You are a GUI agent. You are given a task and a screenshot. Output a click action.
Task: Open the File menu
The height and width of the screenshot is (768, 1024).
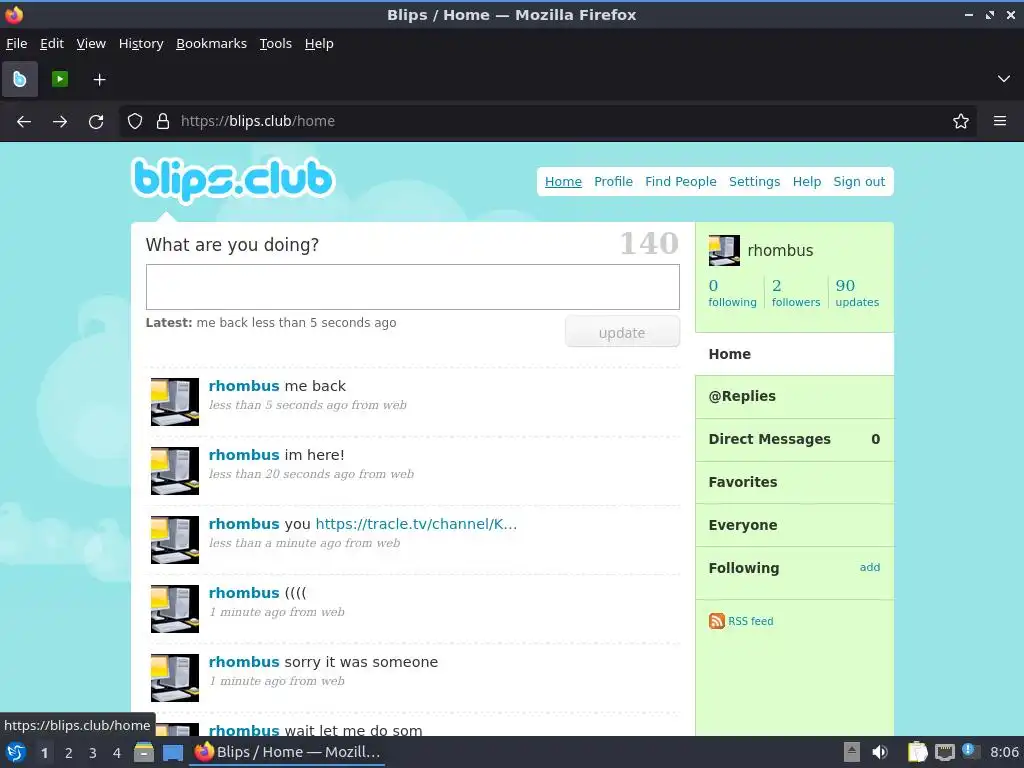[16, 44]
